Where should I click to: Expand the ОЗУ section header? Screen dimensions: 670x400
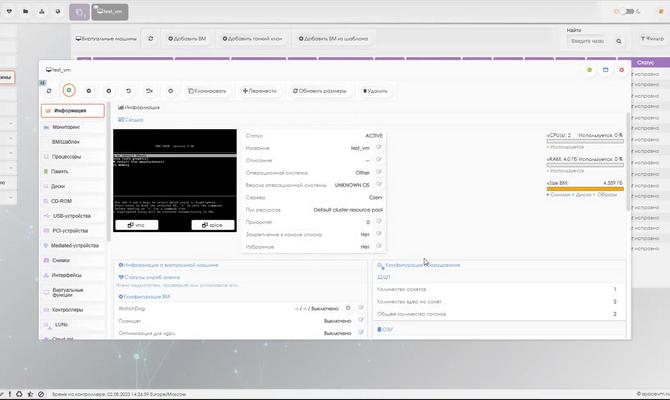(385, 329)
